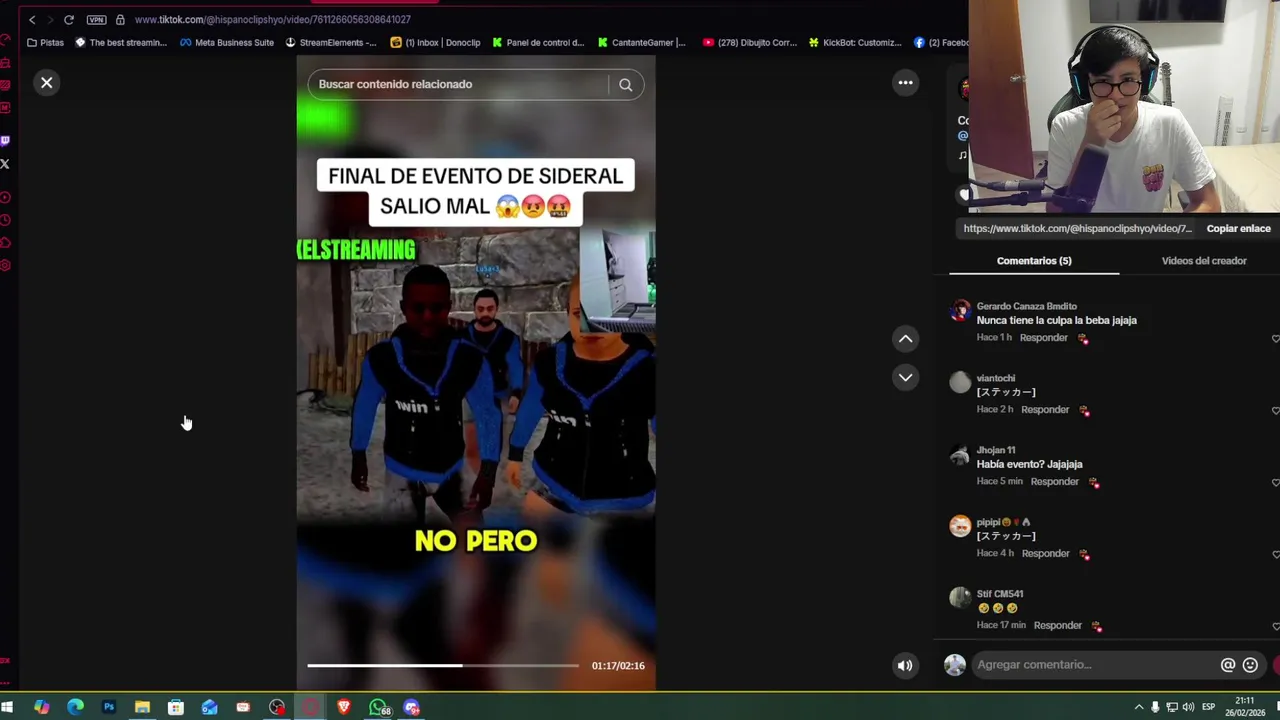Open '(1) Inbox | Donoclip' bookmark
Viewport: 1280px width, 720px height.
click(435, 43)
